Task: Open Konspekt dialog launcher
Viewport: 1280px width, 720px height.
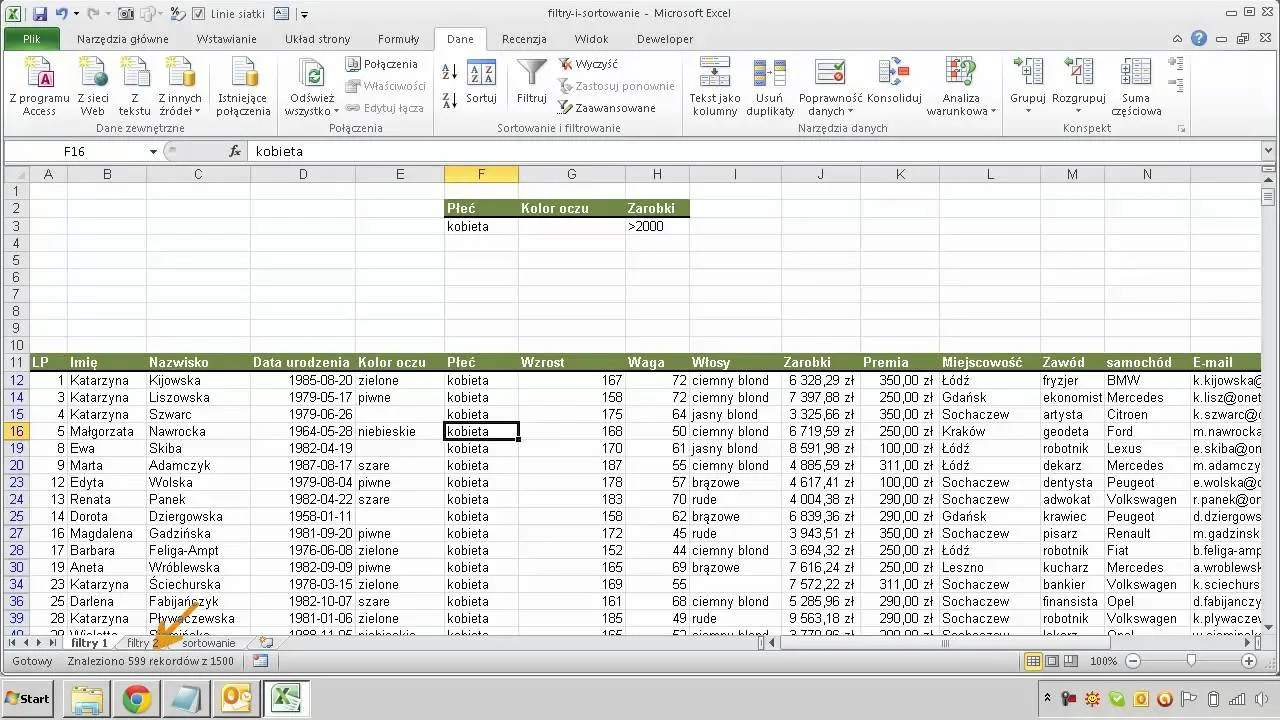Action: click(x=1181, y=128)
